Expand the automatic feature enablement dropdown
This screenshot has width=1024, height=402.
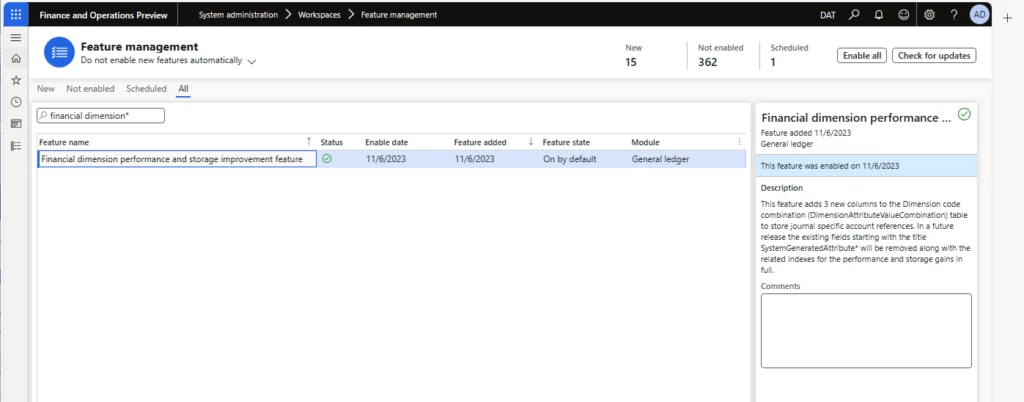[251, 61]
